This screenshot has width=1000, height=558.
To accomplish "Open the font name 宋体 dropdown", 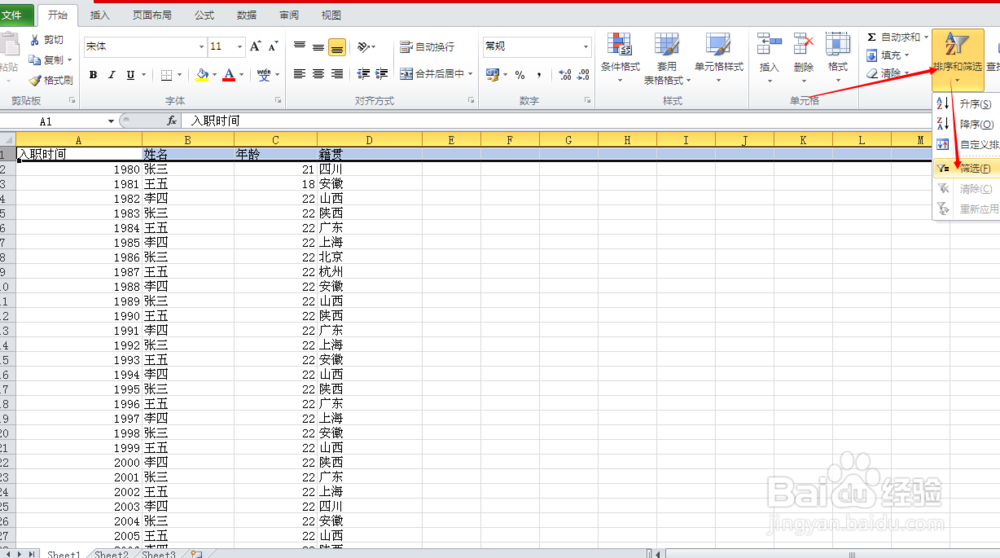I will point(202,47).
